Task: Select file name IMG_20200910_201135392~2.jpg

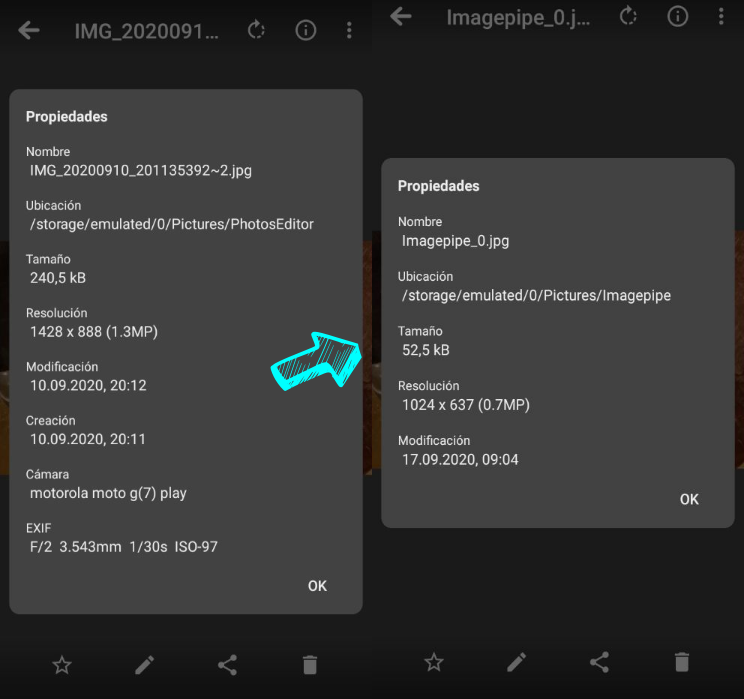Action: point(141,170)
